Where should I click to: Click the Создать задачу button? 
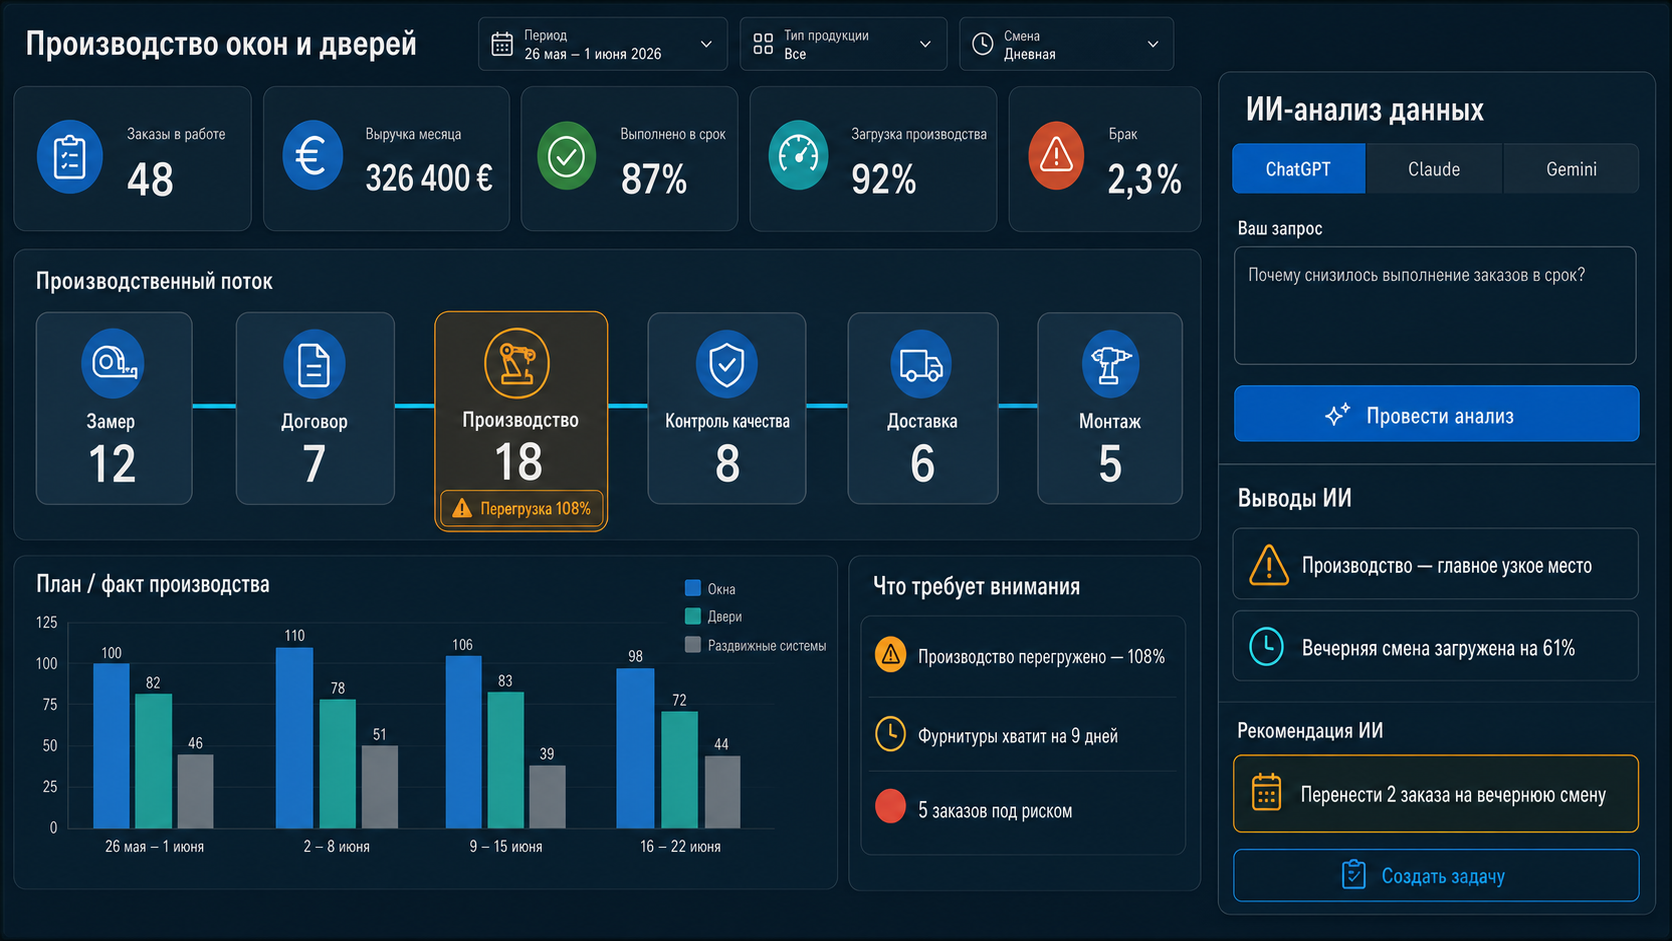[x=1436, y=876]
